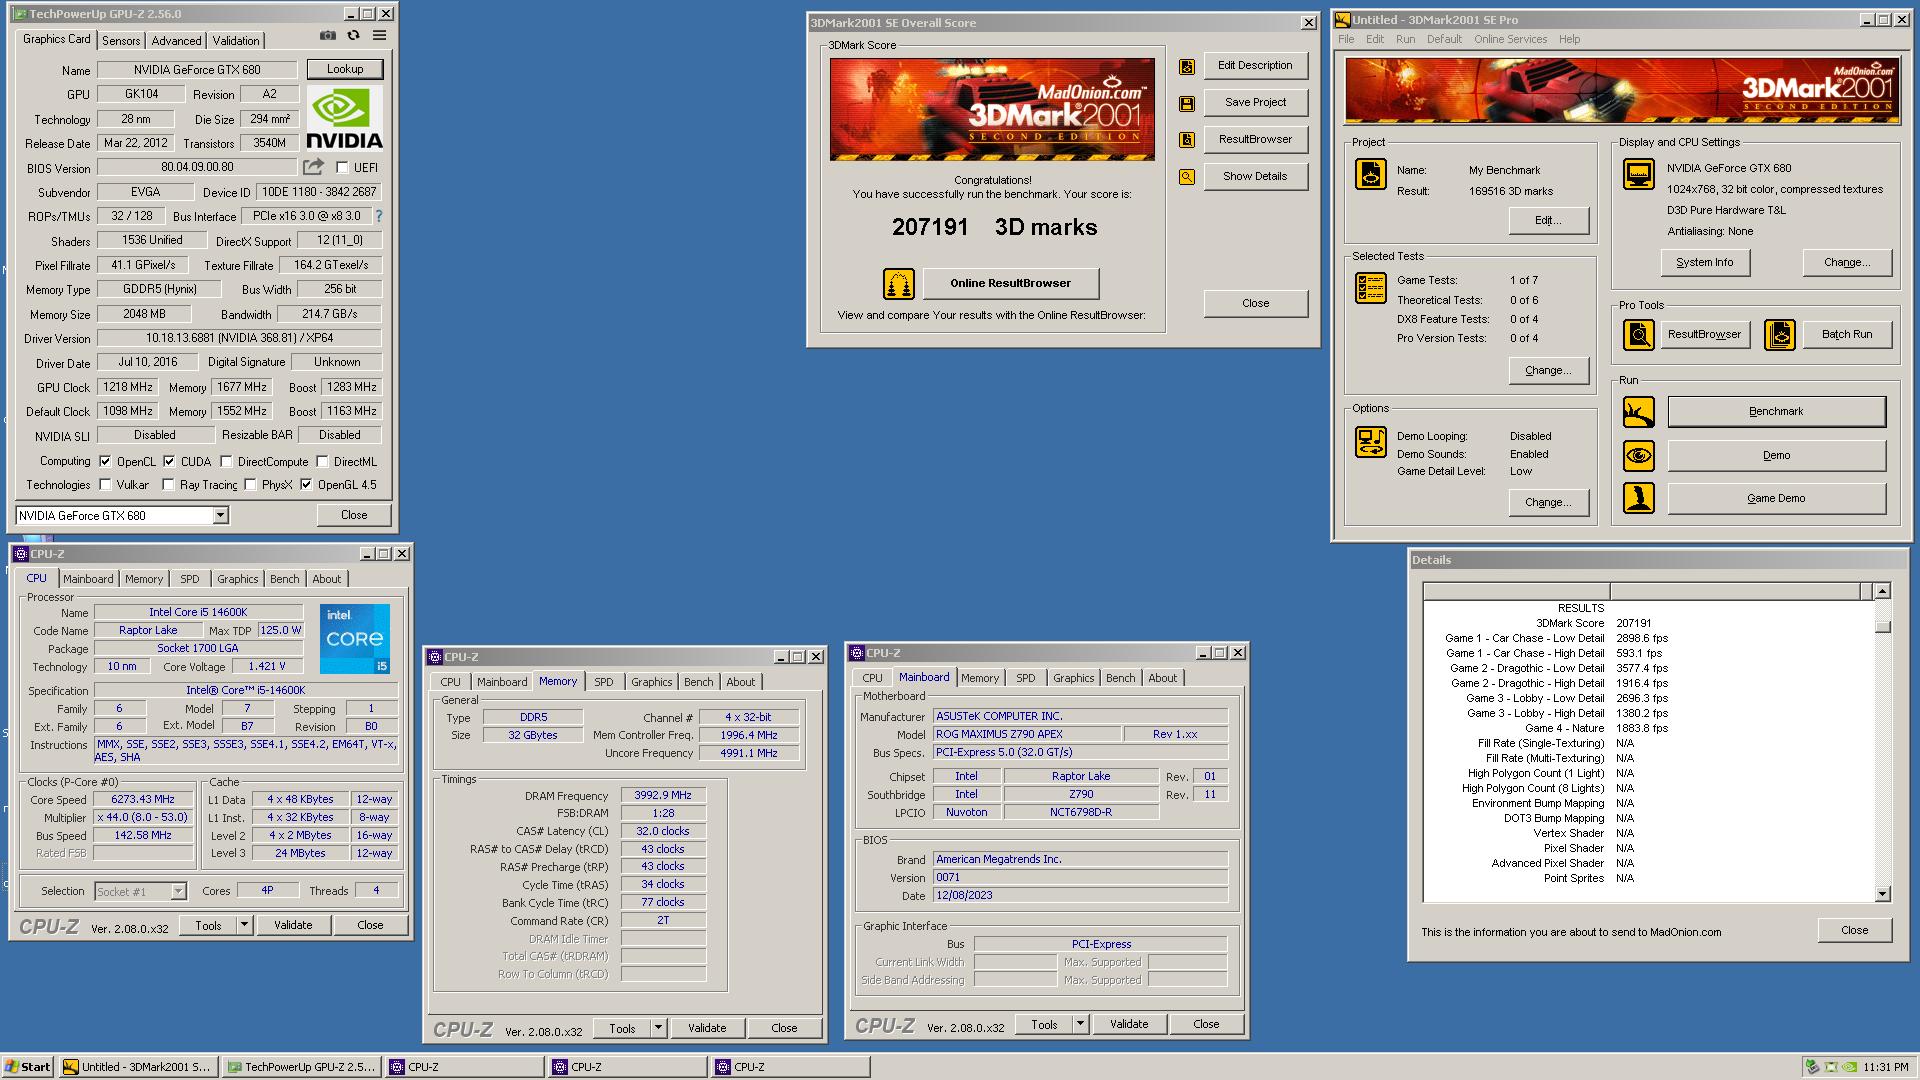1920x1080 pixels.
Task: Select Bench tab in CPU-Z Mainboard window
Action: tap(1120, 678)
